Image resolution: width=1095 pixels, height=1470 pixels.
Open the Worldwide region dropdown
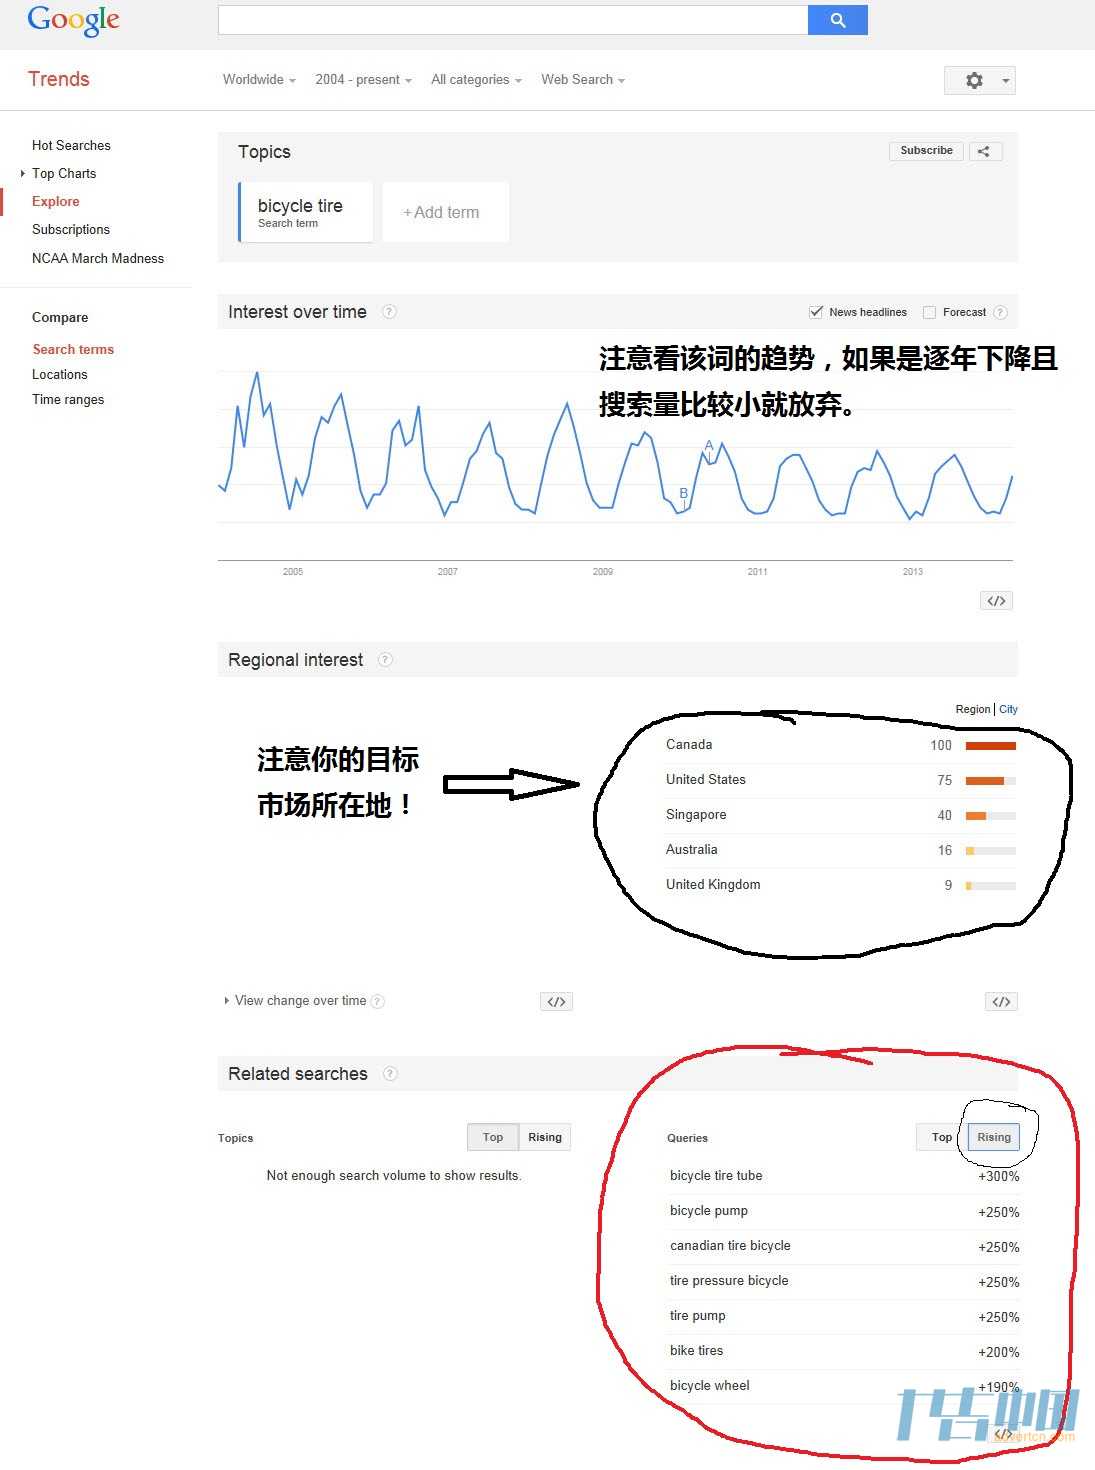pos(259,80)
